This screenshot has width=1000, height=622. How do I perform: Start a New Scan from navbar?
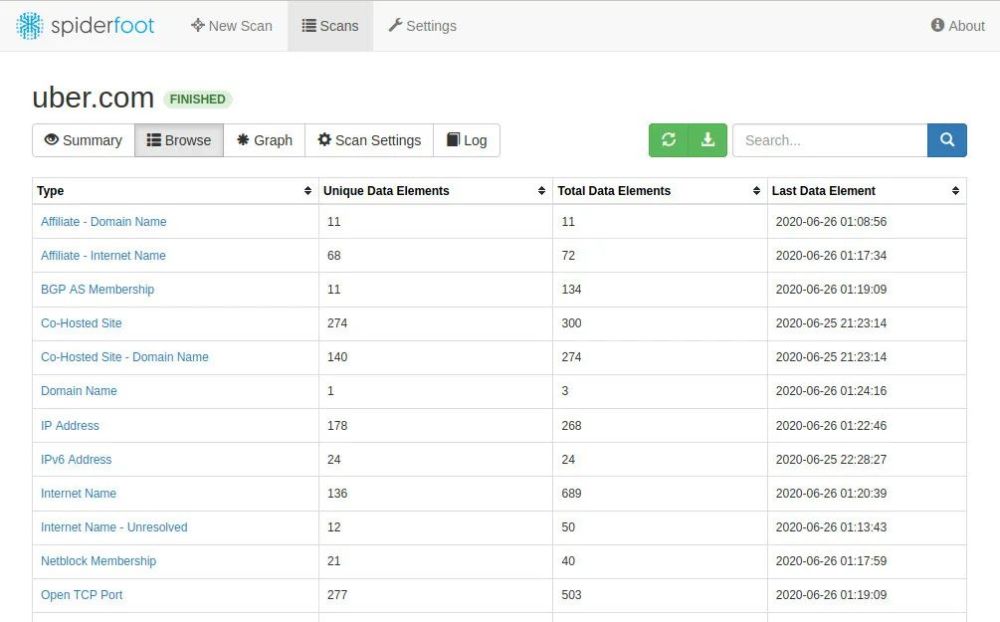click(x=231, y=26)
